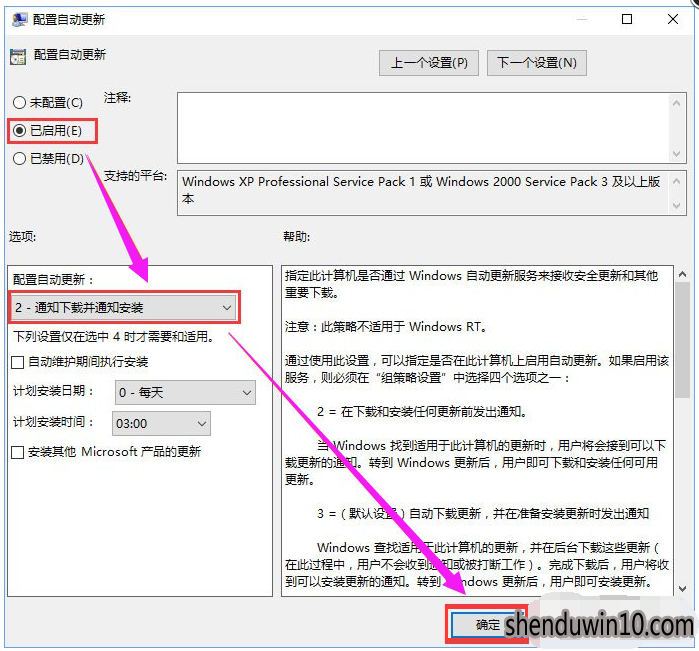Click the help pane scrollbar down arrow

pos(682,589)
